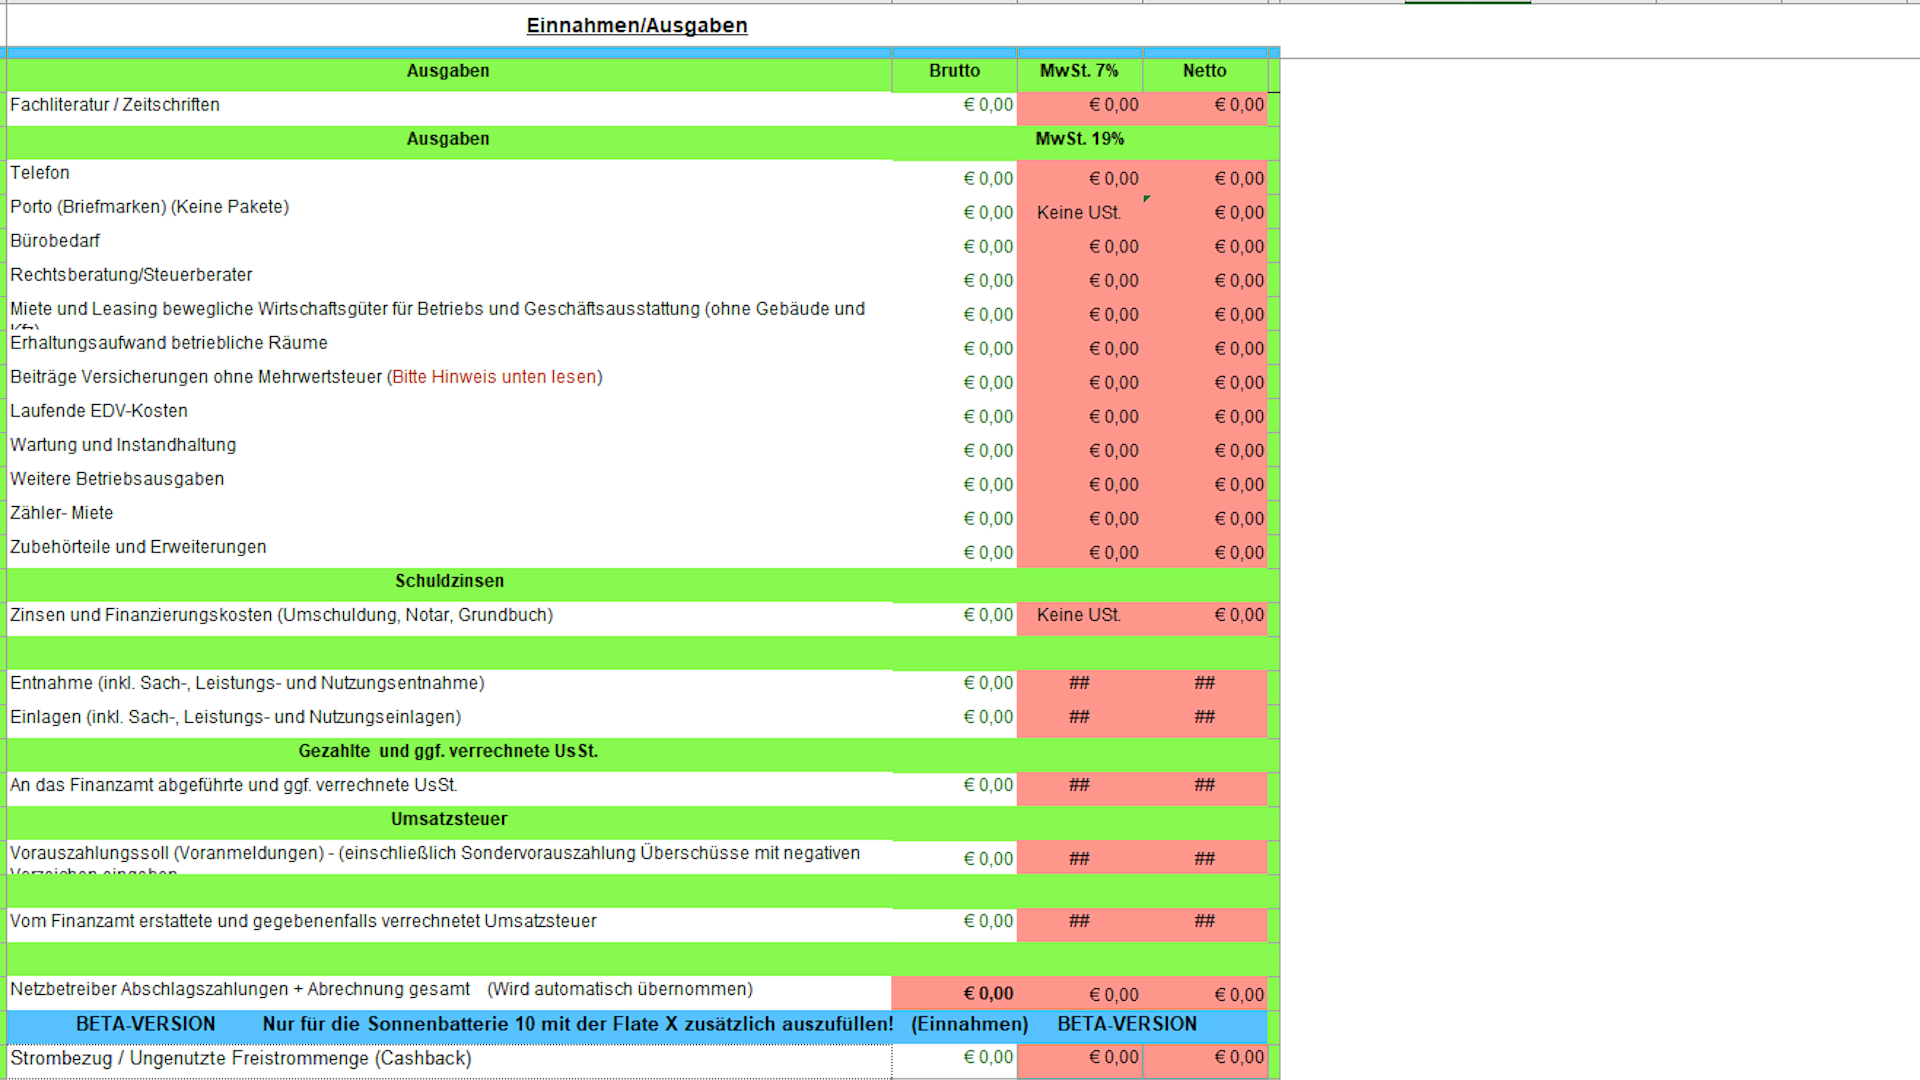Click Brutto cell for Einlagen row
Screen dimensions: 1920x1080
point(955,717)
